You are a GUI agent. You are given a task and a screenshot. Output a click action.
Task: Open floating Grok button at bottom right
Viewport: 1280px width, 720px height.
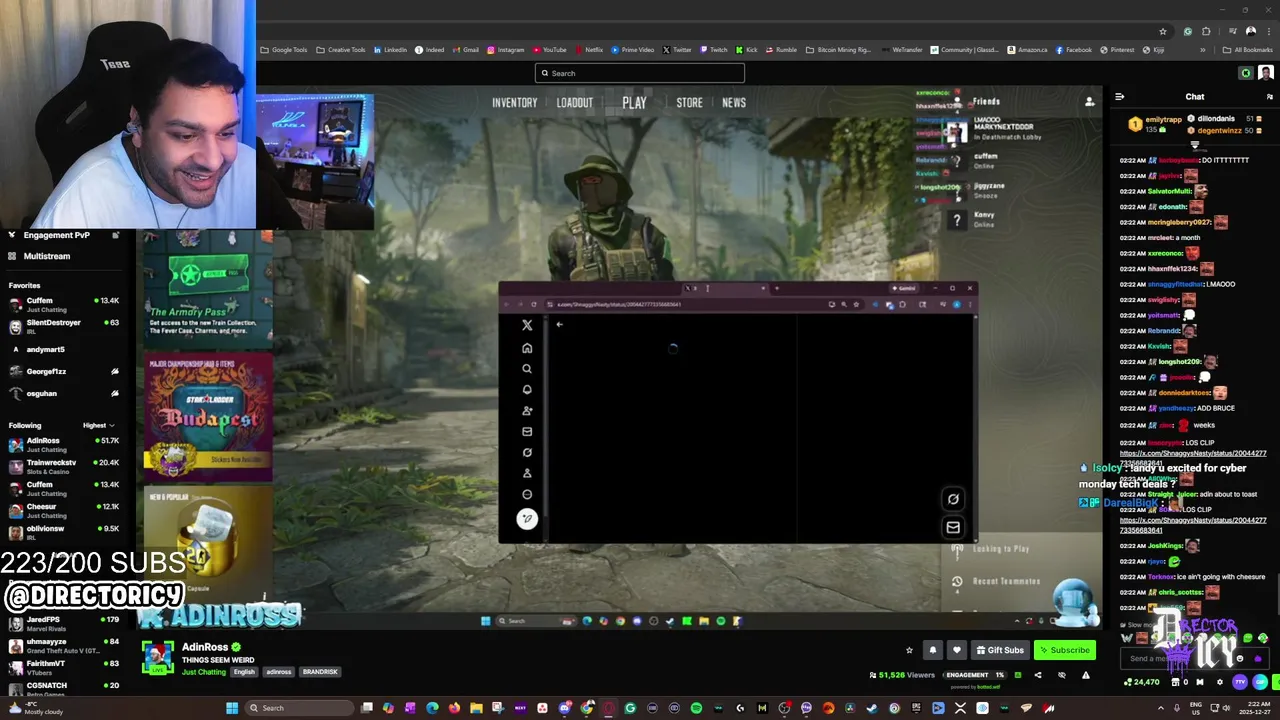pyautogui.click(x=953, y=499)
